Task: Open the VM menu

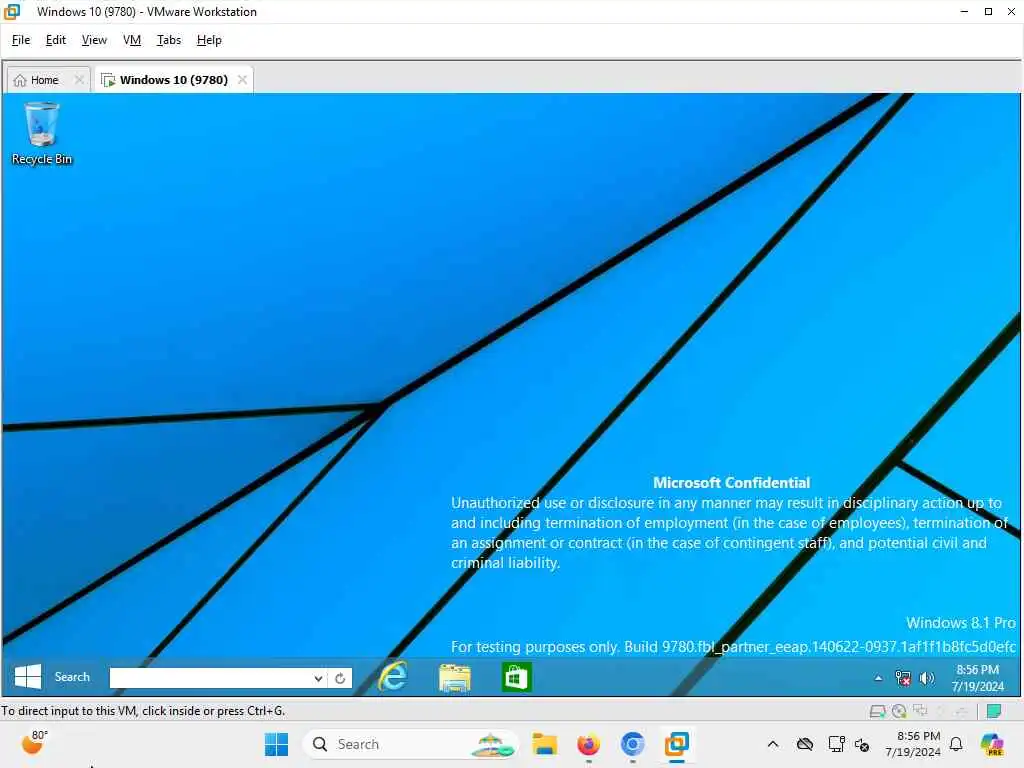Action: coord(132,40)
